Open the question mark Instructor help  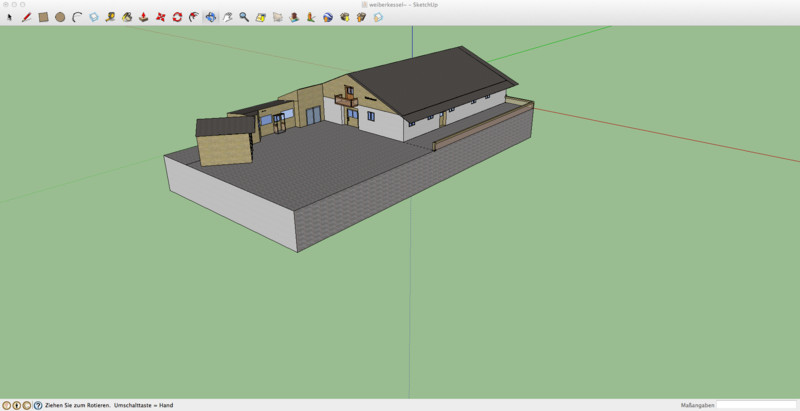point(38,405)
